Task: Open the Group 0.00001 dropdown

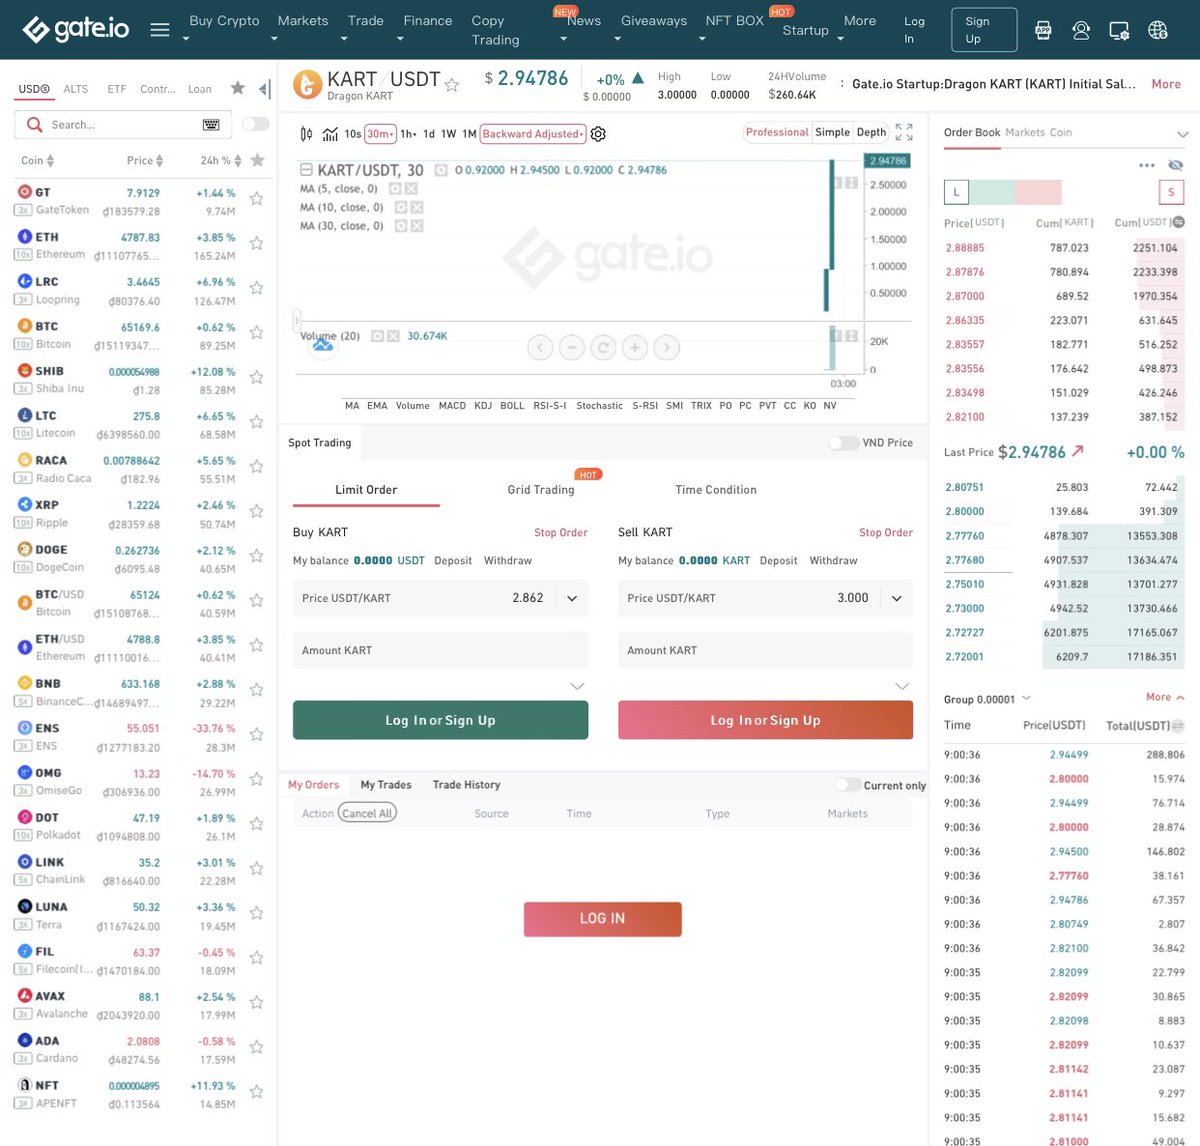Action: pyautogui.click(x=986, y=699)
